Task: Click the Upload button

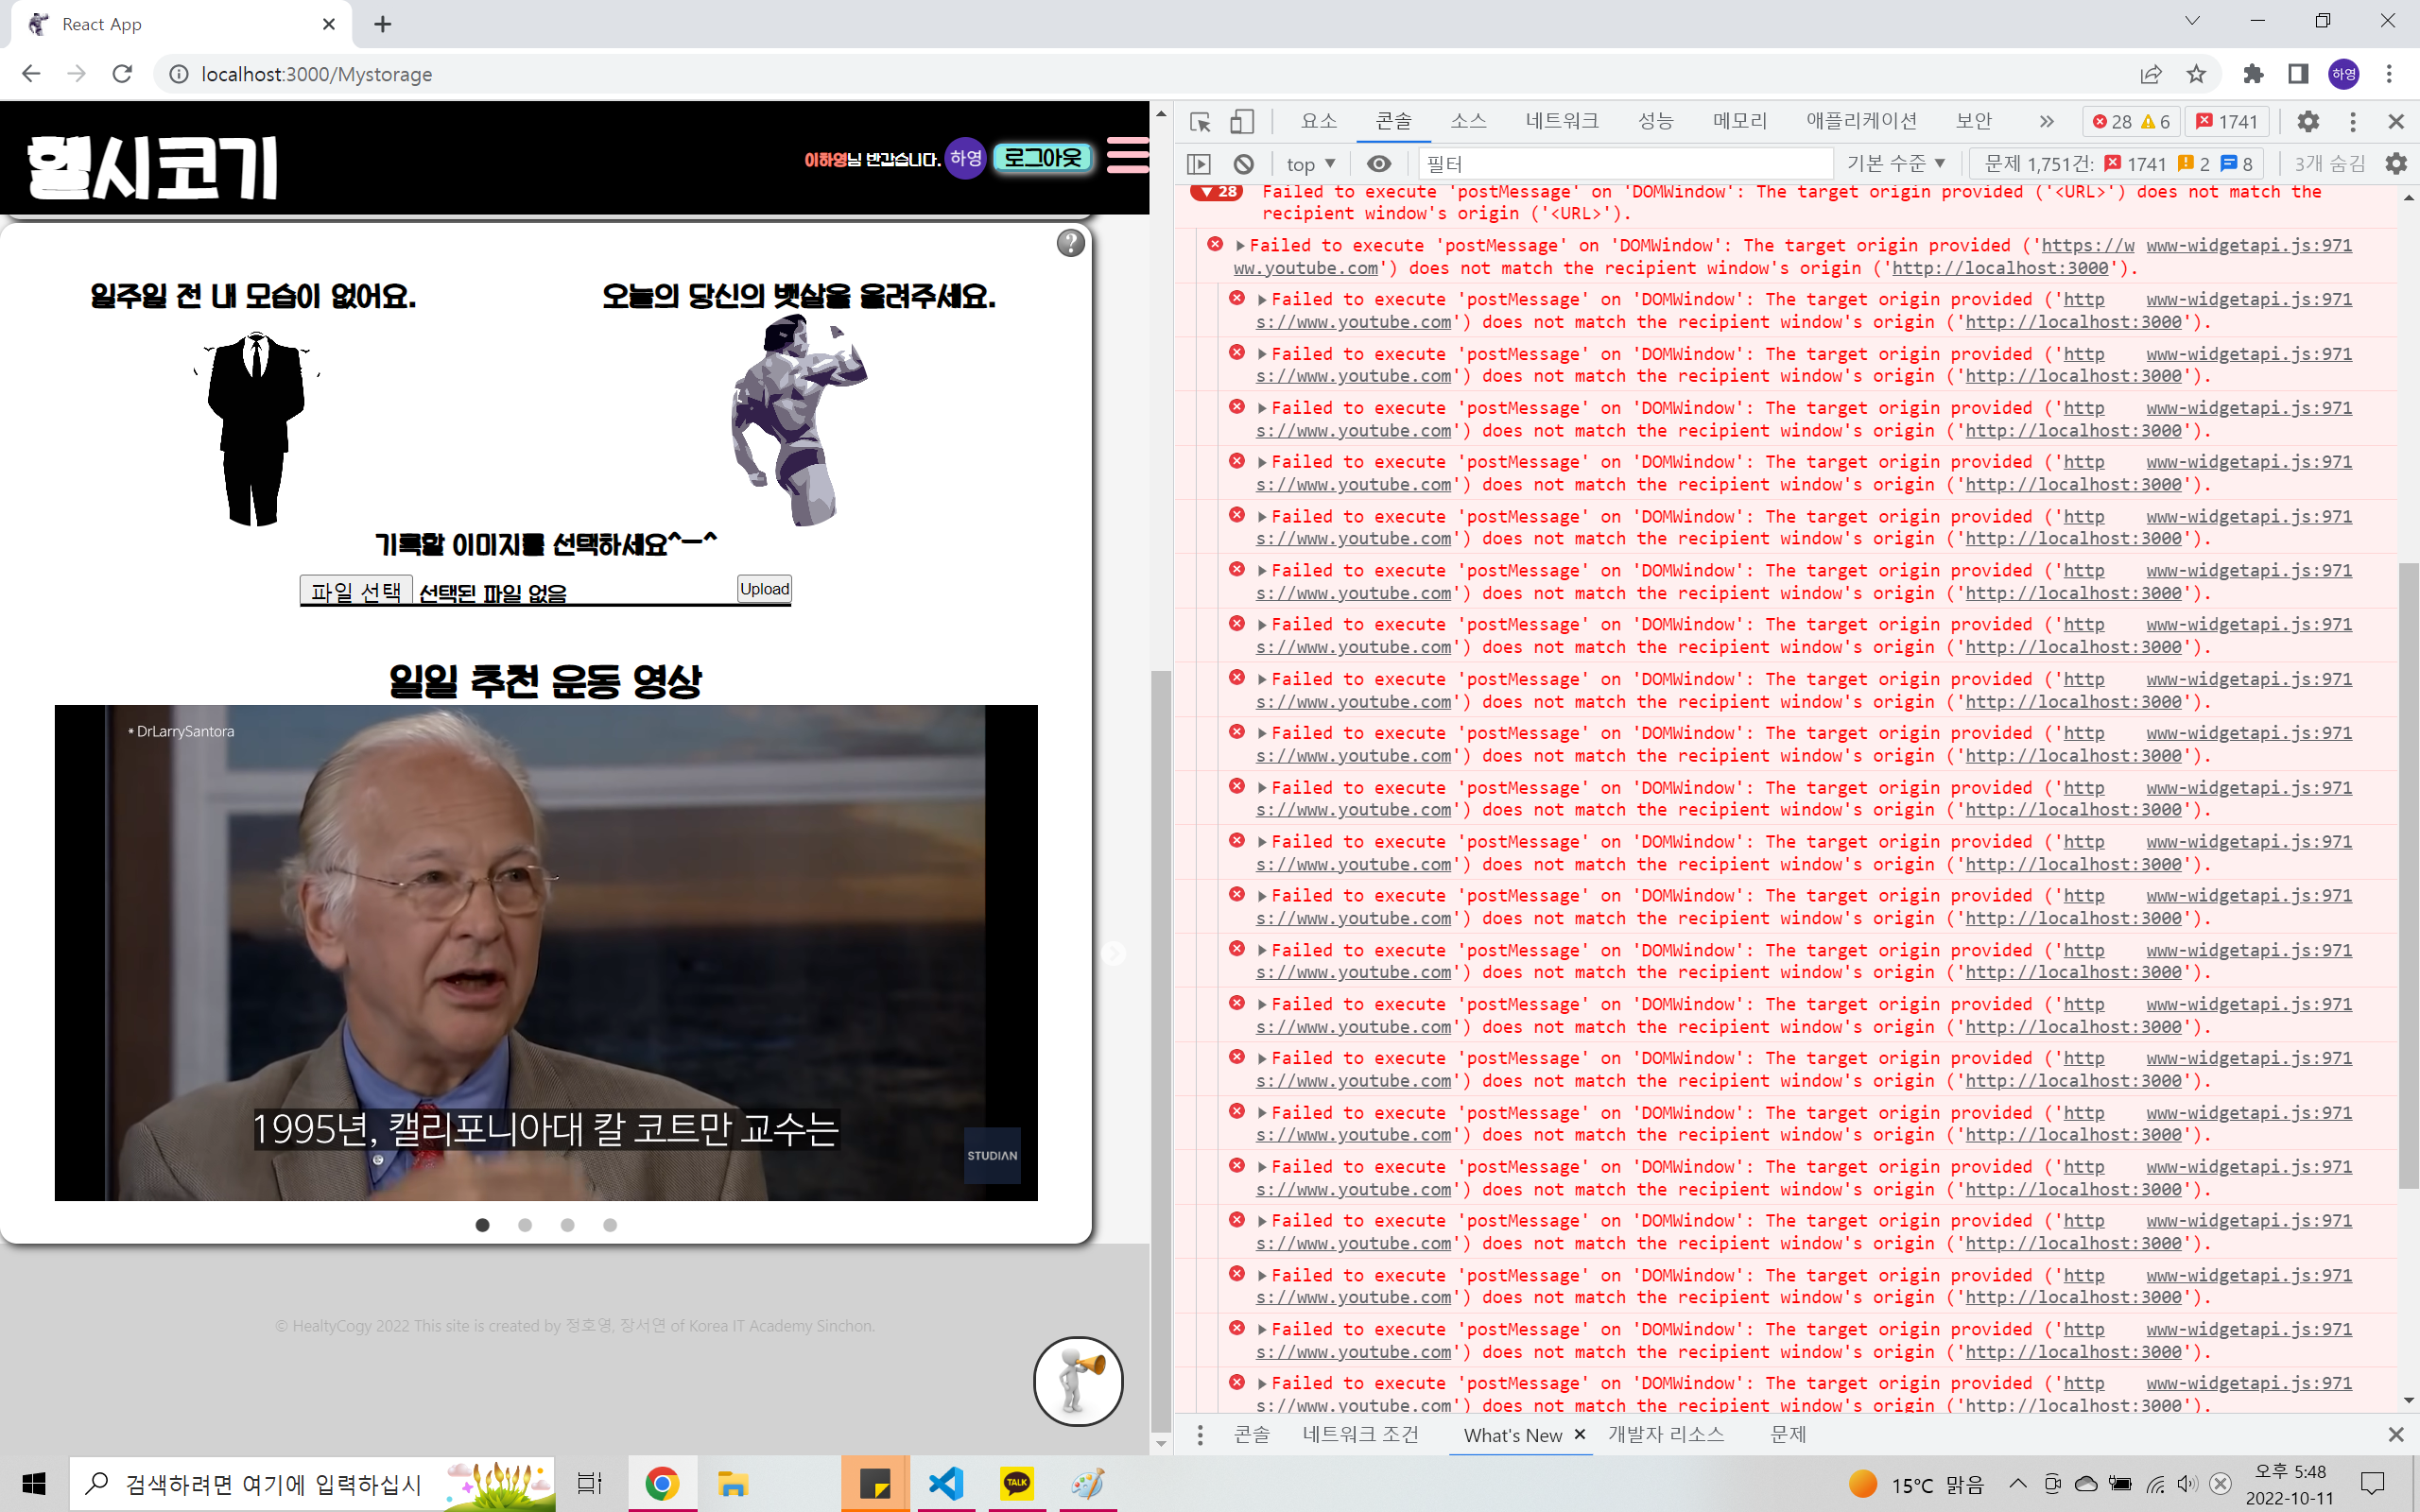Action: pos(764,589)
